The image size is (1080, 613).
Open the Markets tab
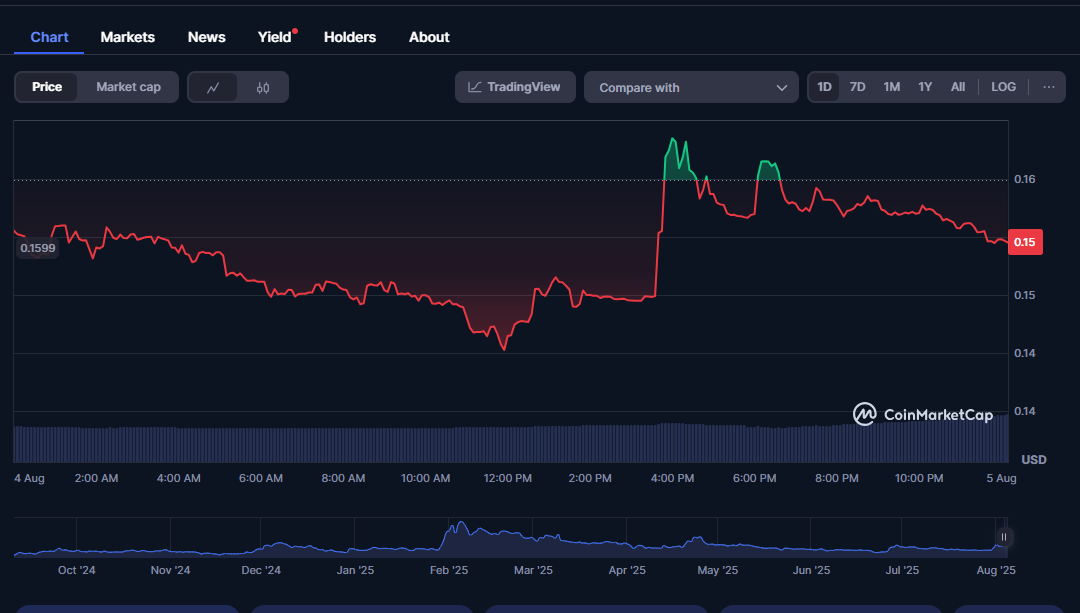tap(128, 37)
